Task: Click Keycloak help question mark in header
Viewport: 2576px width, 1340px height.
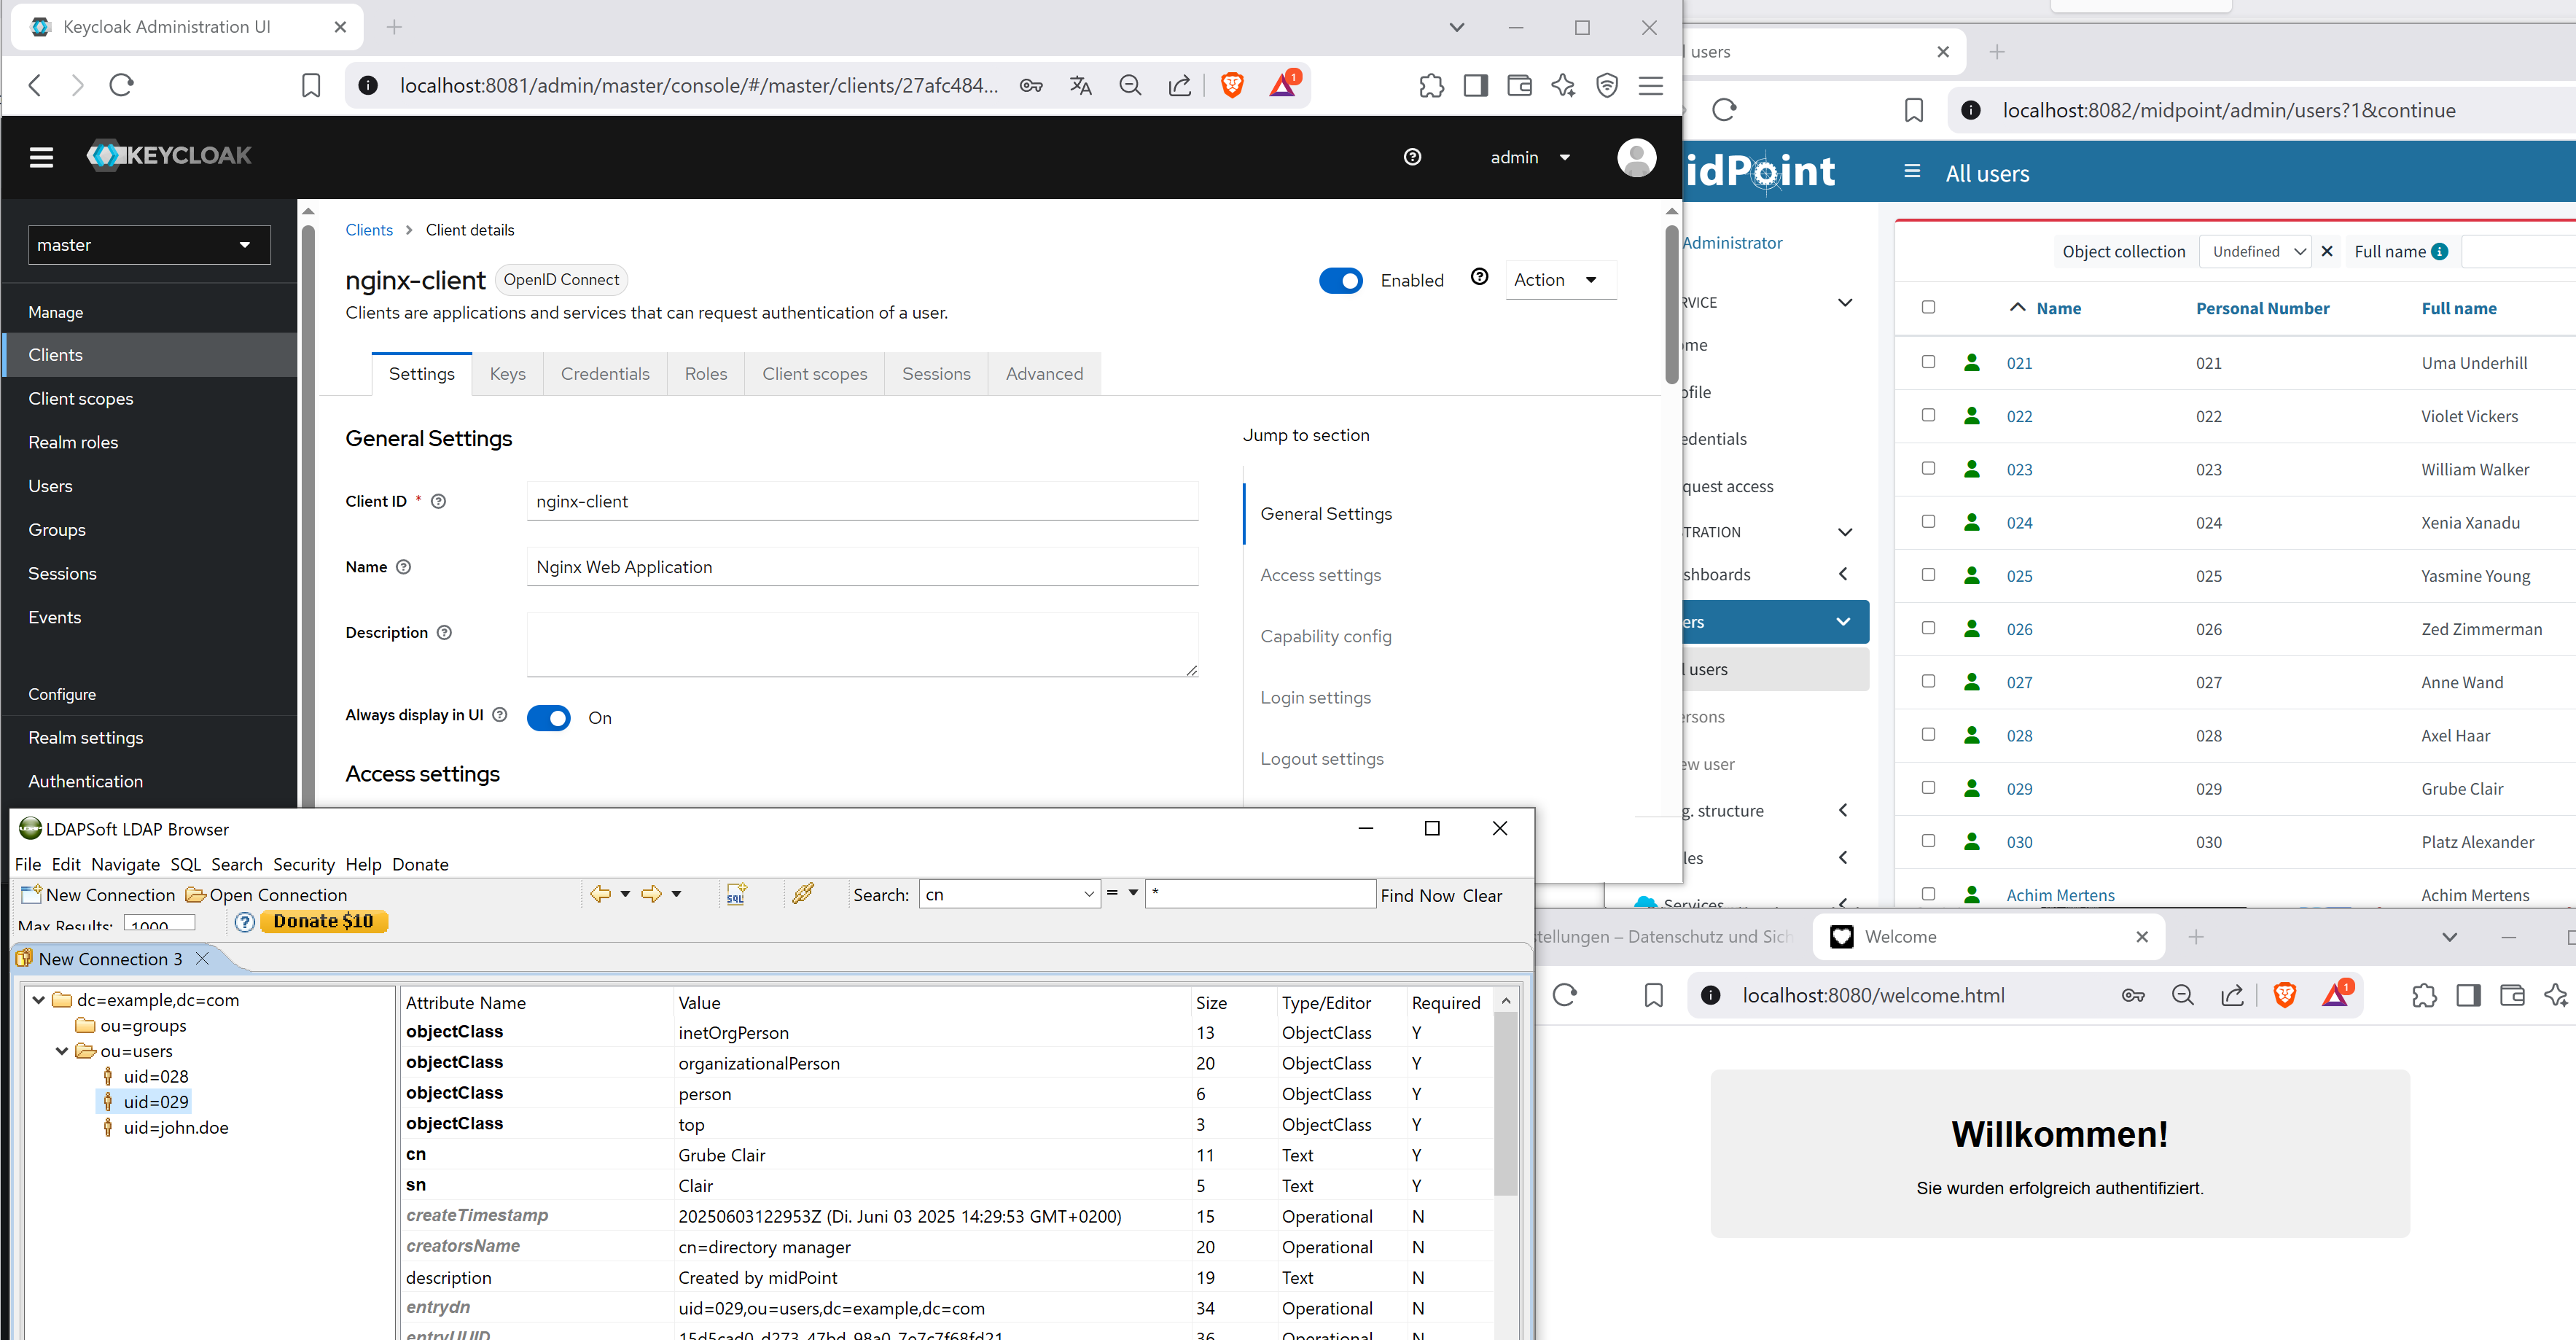Action: 1412,157
